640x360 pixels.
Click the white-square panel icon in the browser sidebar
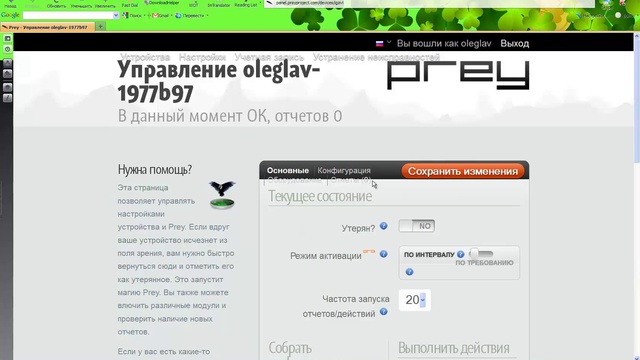click(x=7, y=38)
